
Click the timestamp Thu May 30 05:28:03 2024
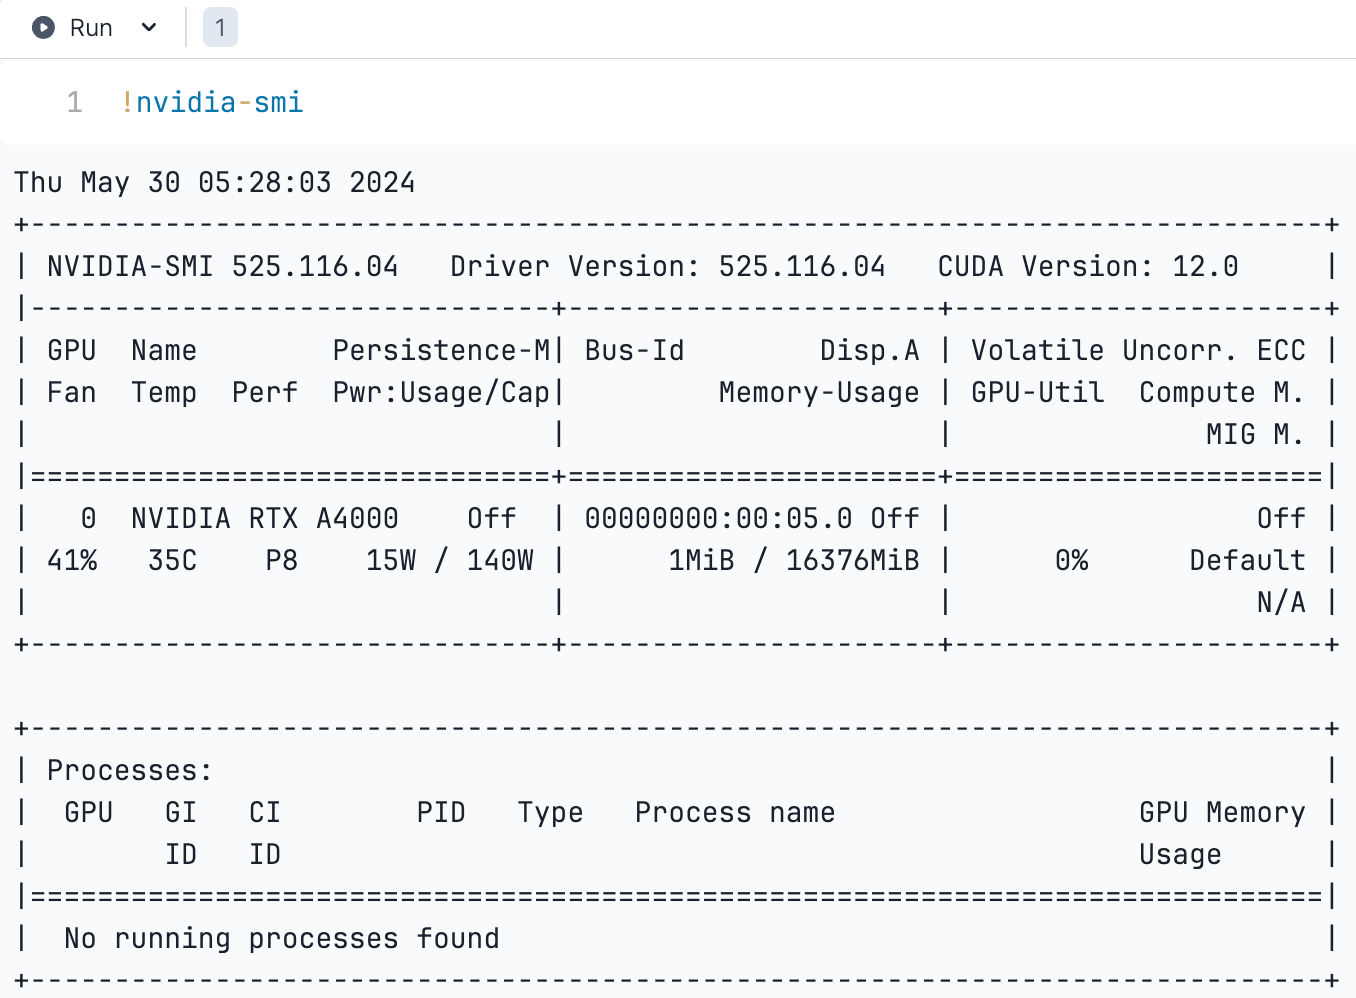coord(214,182)
